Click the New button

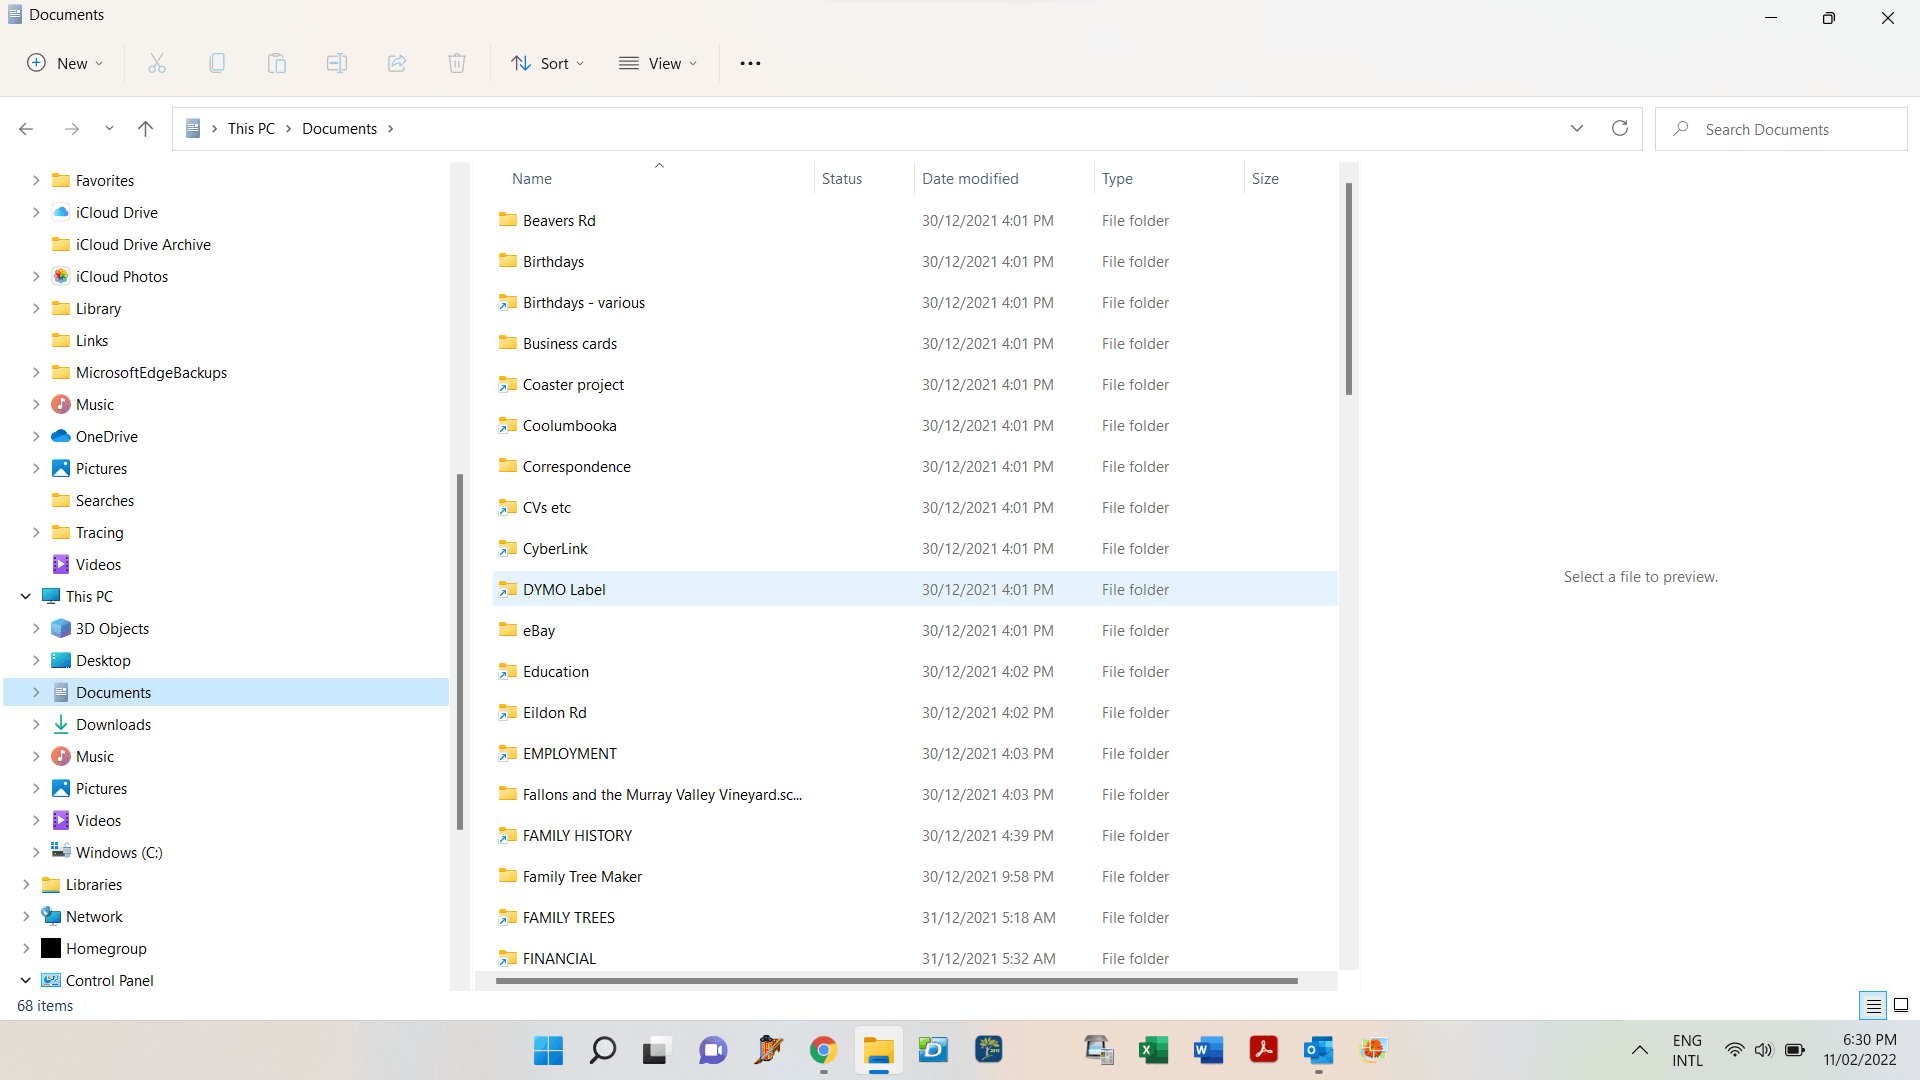pos(65,63)
